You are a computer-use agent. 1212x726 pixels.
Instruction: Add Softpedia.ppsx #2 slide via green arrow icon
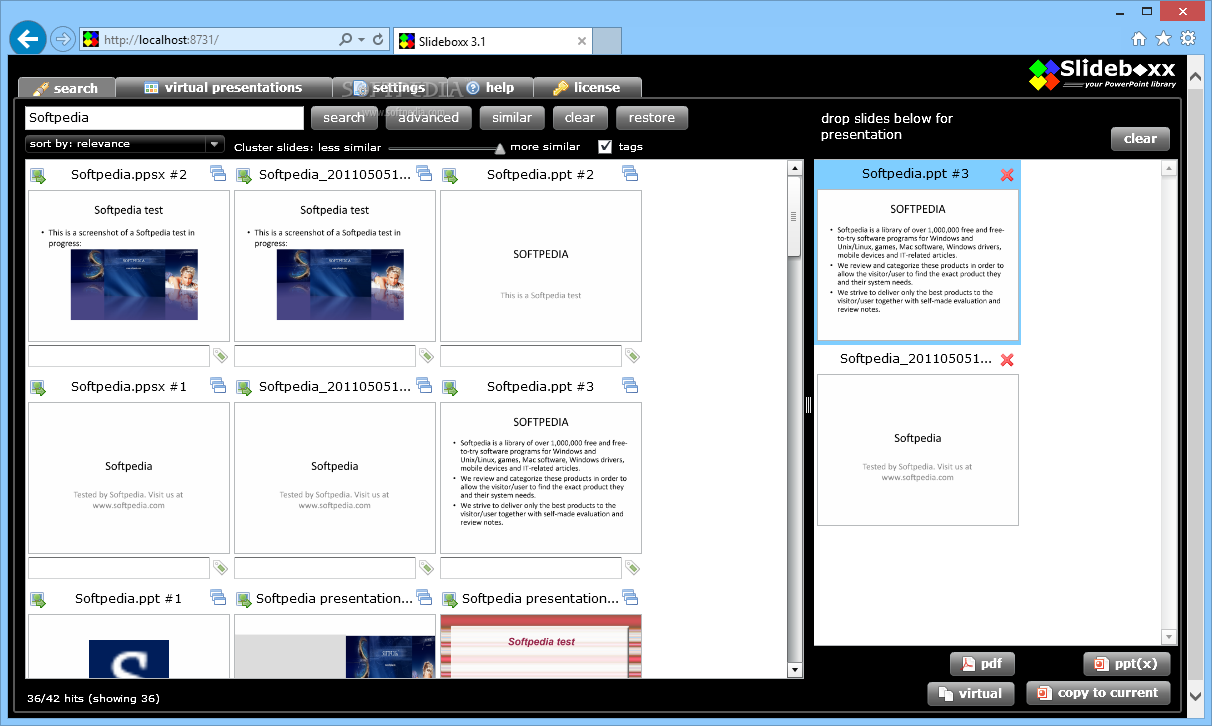(x=38, y=176)
